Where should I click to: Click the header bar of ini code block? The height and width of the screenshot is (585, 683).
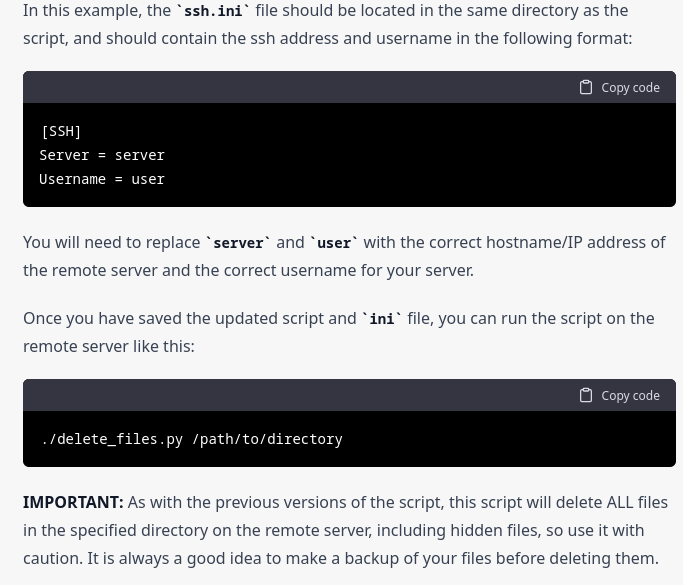pyautogui.click(x=349, y=88)
